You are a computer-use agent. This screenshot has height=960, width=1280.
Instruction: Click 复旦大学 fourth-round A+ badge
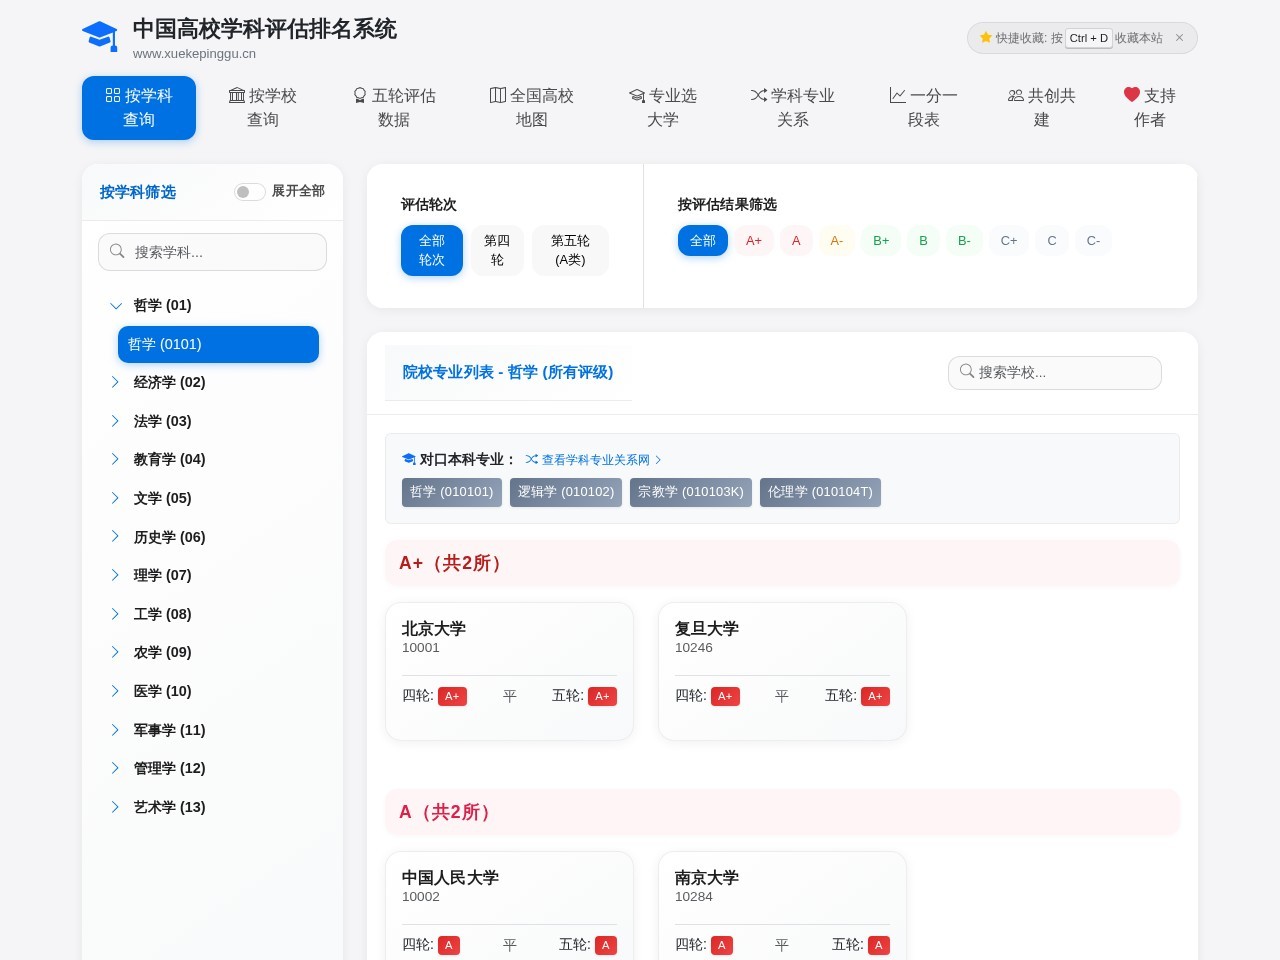pos(725,696)
